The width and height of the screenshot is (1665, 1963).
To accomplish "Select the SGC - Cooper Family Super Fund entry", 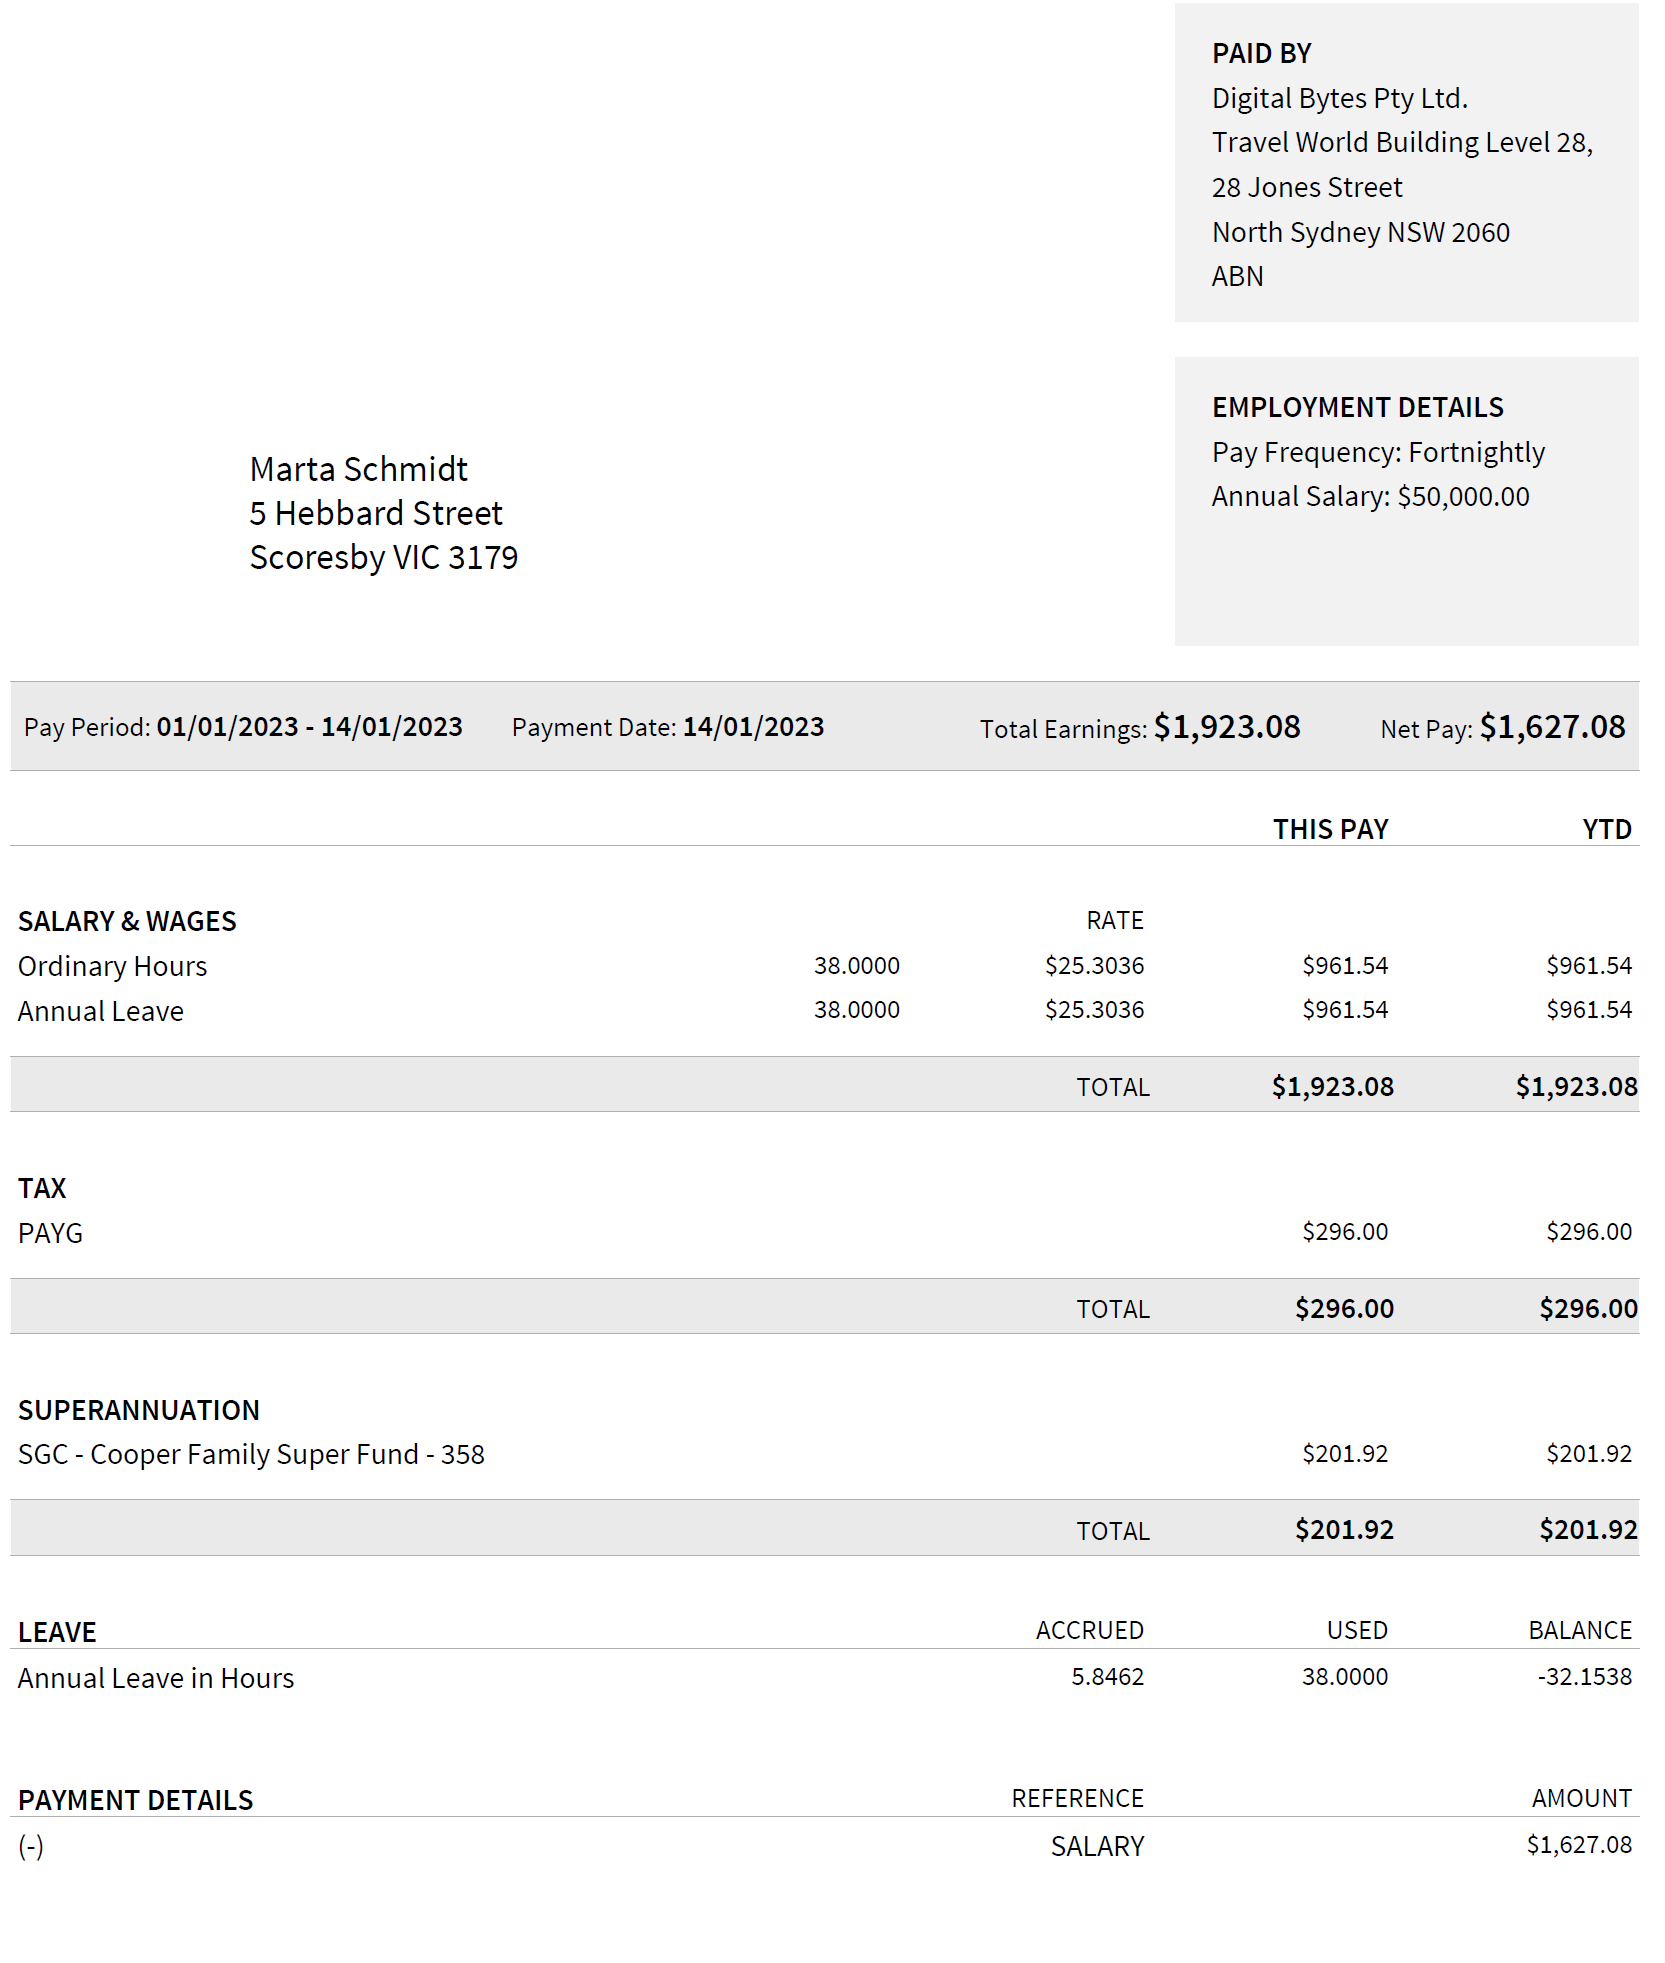I will pos(251,1455).
